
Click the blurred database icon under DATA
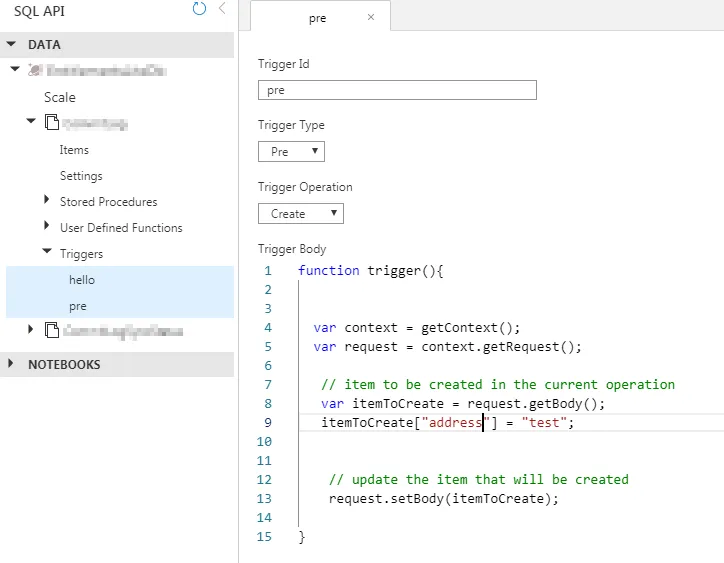coord(35,71)
